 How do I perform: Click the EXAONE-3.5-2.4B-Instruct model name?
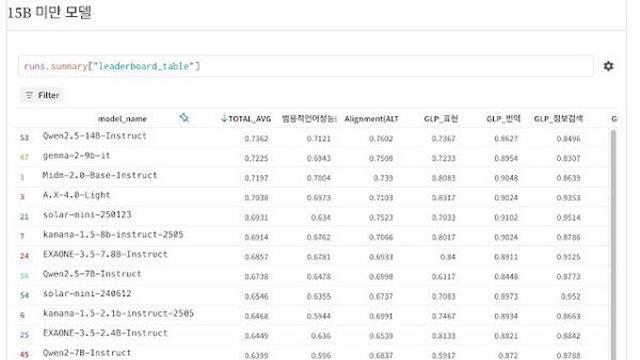tap(105, 333)
